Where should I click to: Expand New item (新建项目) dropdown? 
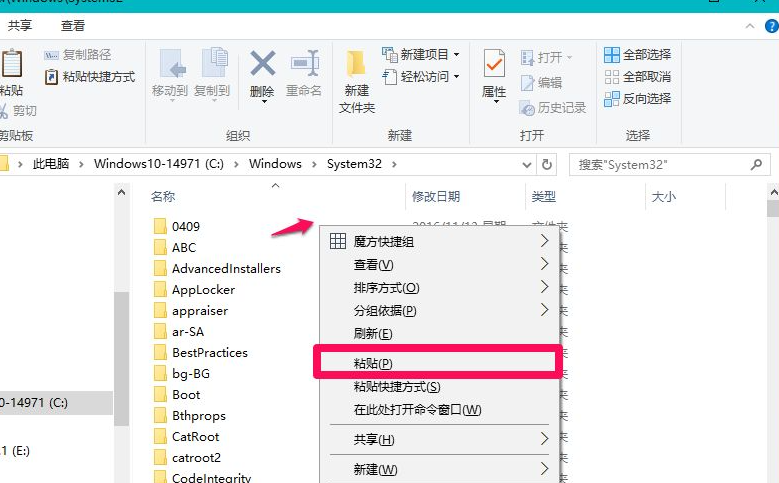(x=421, y=54)
